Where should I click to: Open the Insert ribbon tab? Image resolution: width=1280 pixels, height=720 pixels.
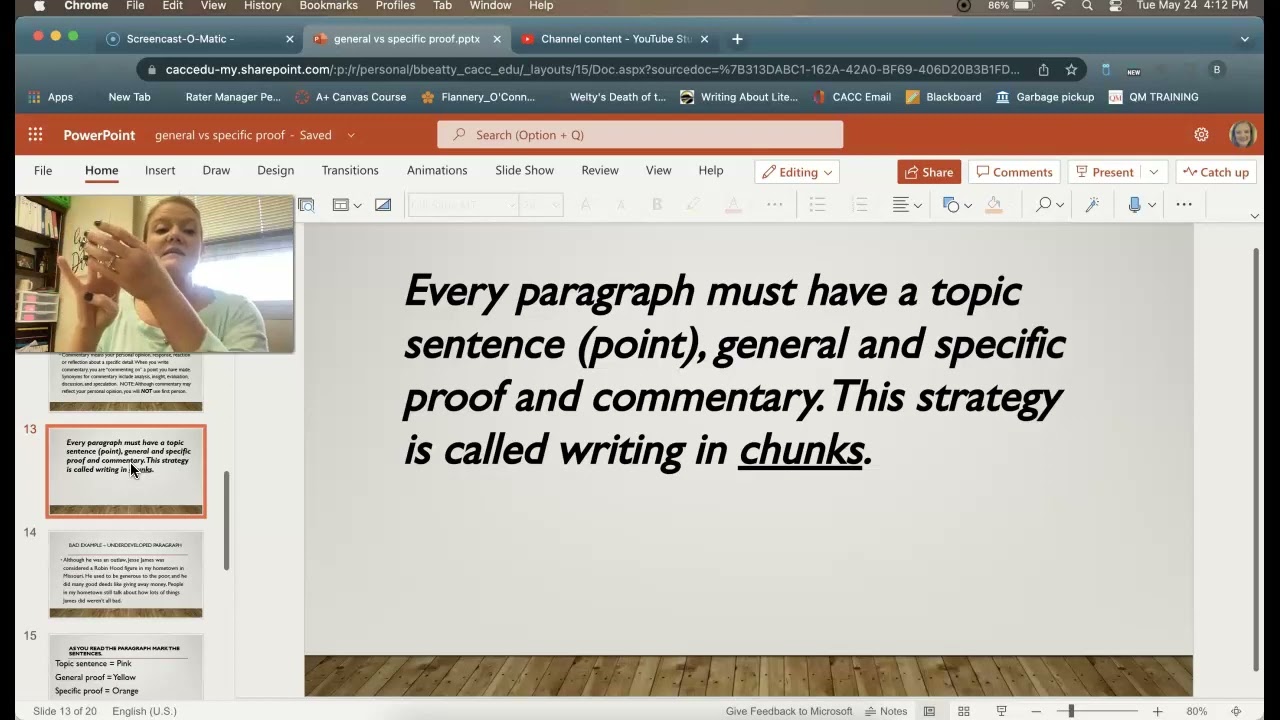[x=160, y=170]
